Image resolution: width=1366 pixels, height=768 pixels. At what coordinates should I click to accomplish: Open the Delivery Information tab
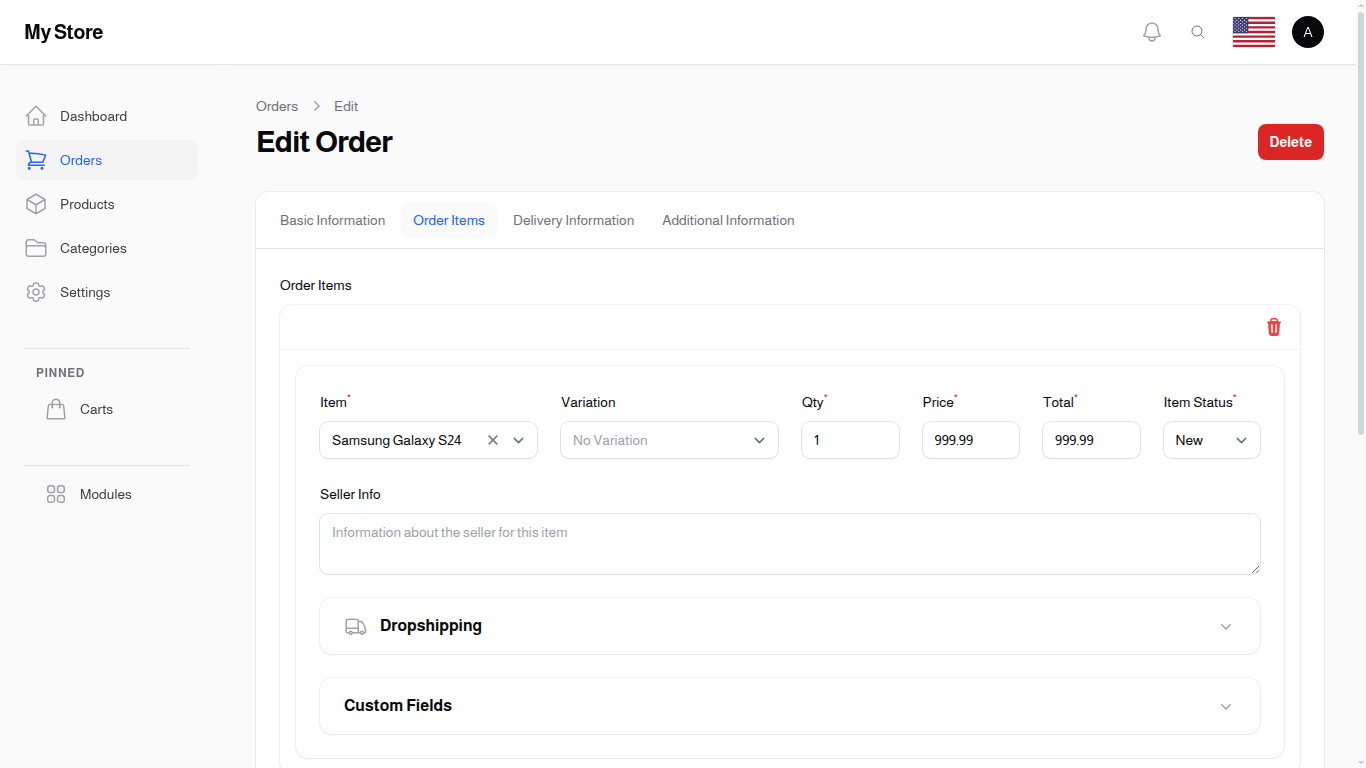point(573,220)
